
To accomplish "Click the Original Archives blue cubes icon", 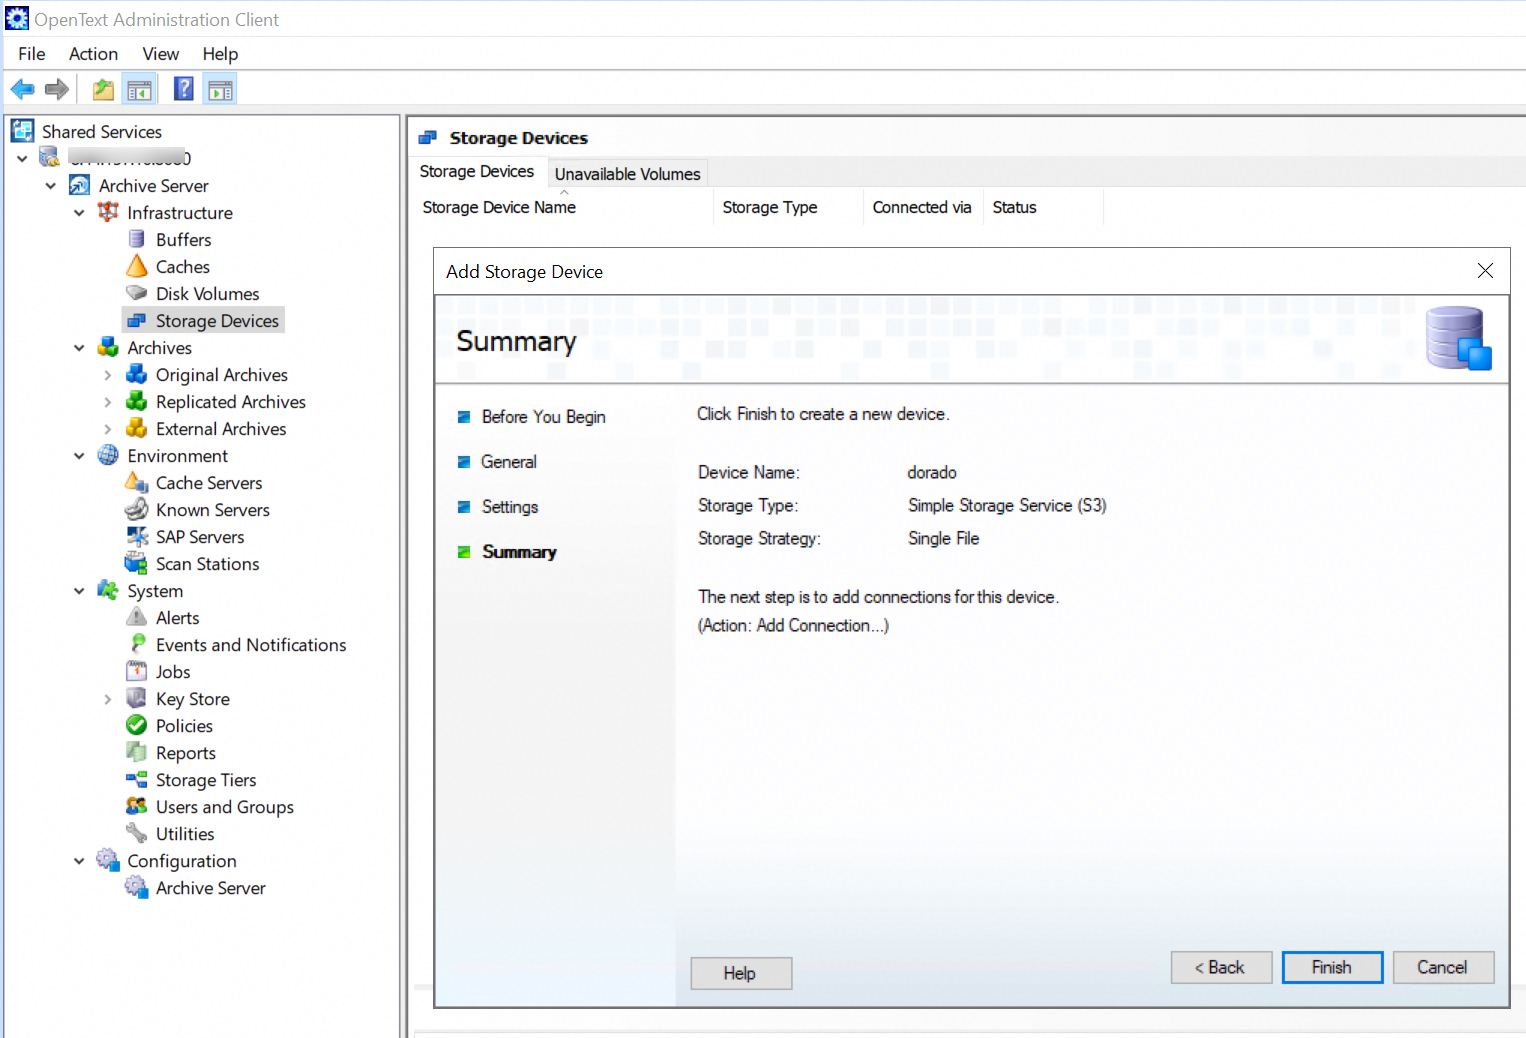I will [137, 374].
